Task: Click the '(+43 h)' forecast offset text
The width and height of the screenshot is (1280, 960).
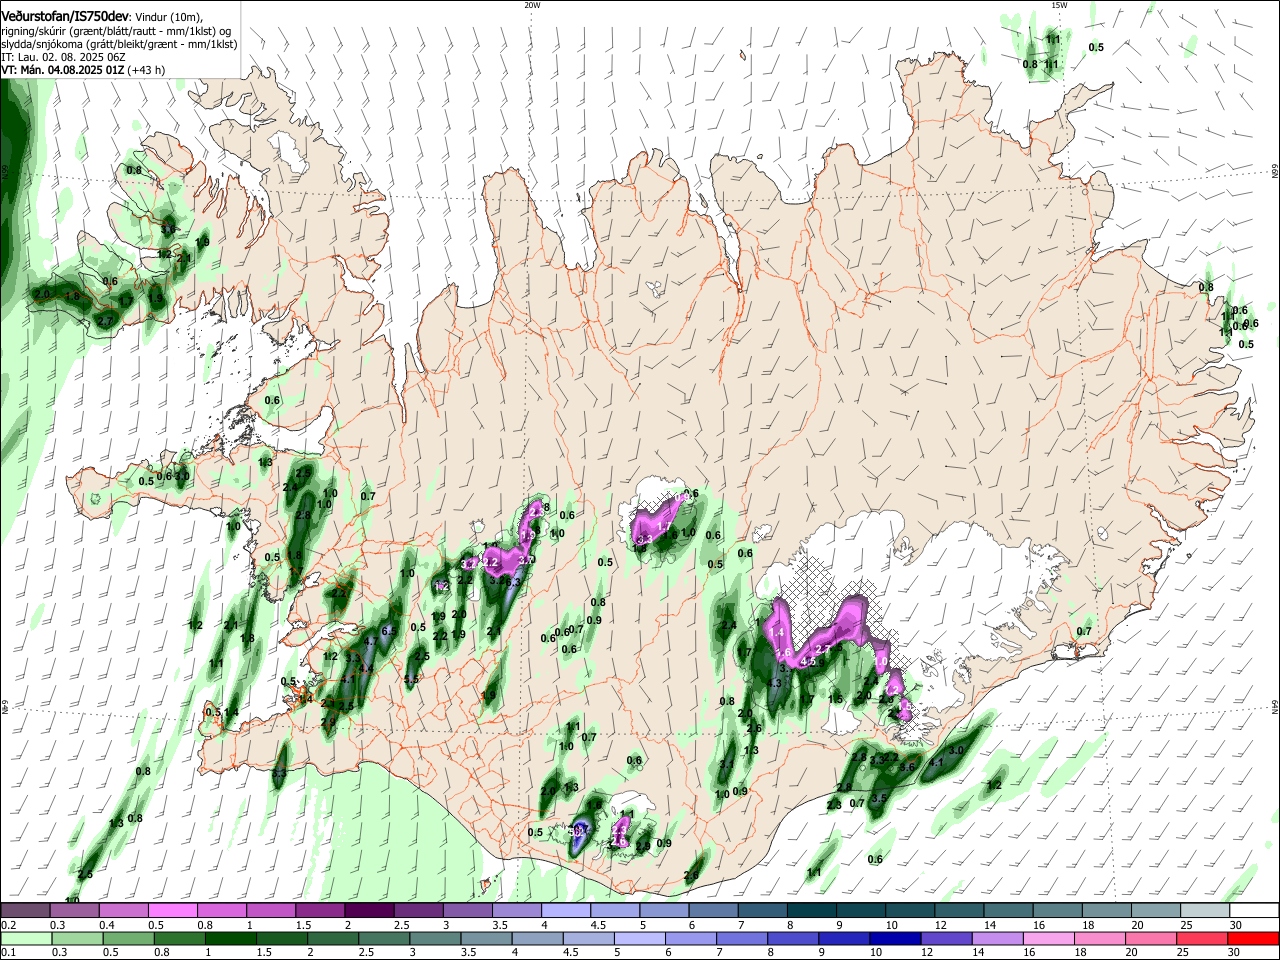Action: point(146,70)
